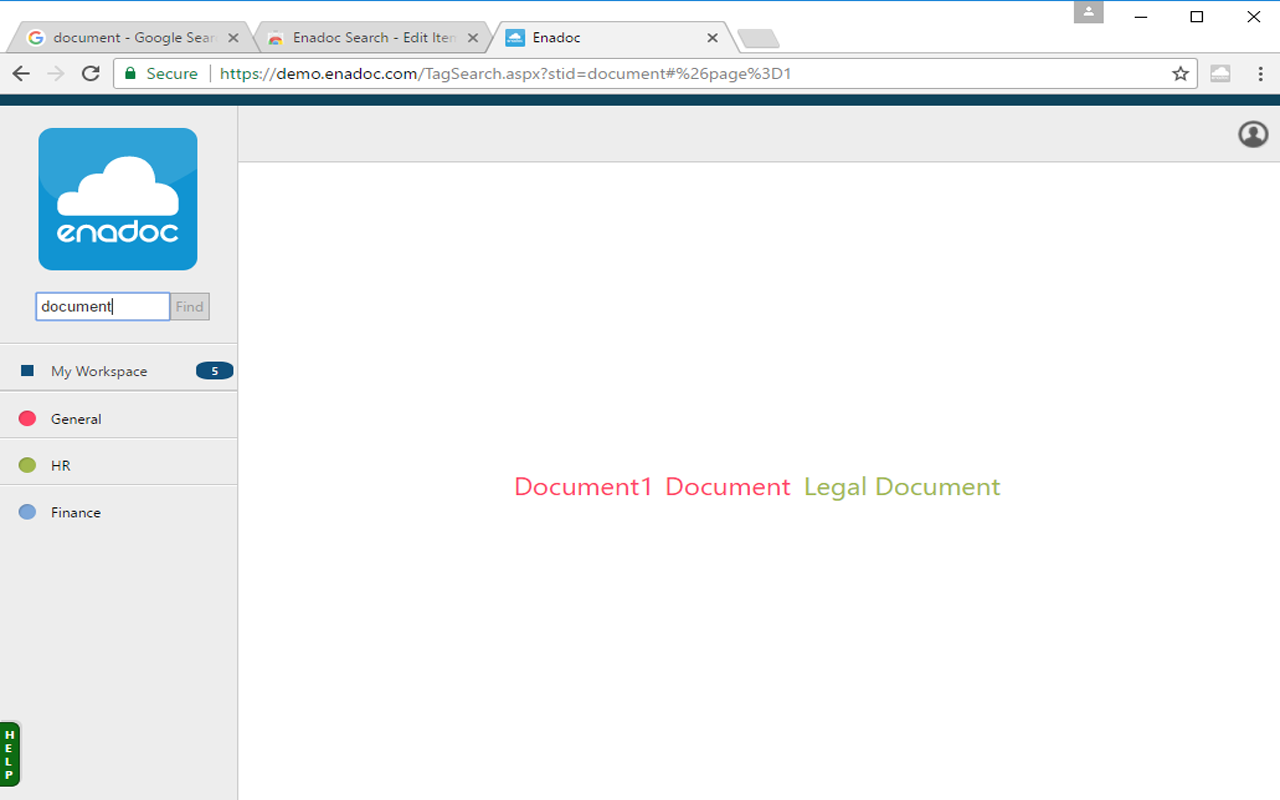
Task: Bookmark this page with the star
Action: click(1180, 73)
